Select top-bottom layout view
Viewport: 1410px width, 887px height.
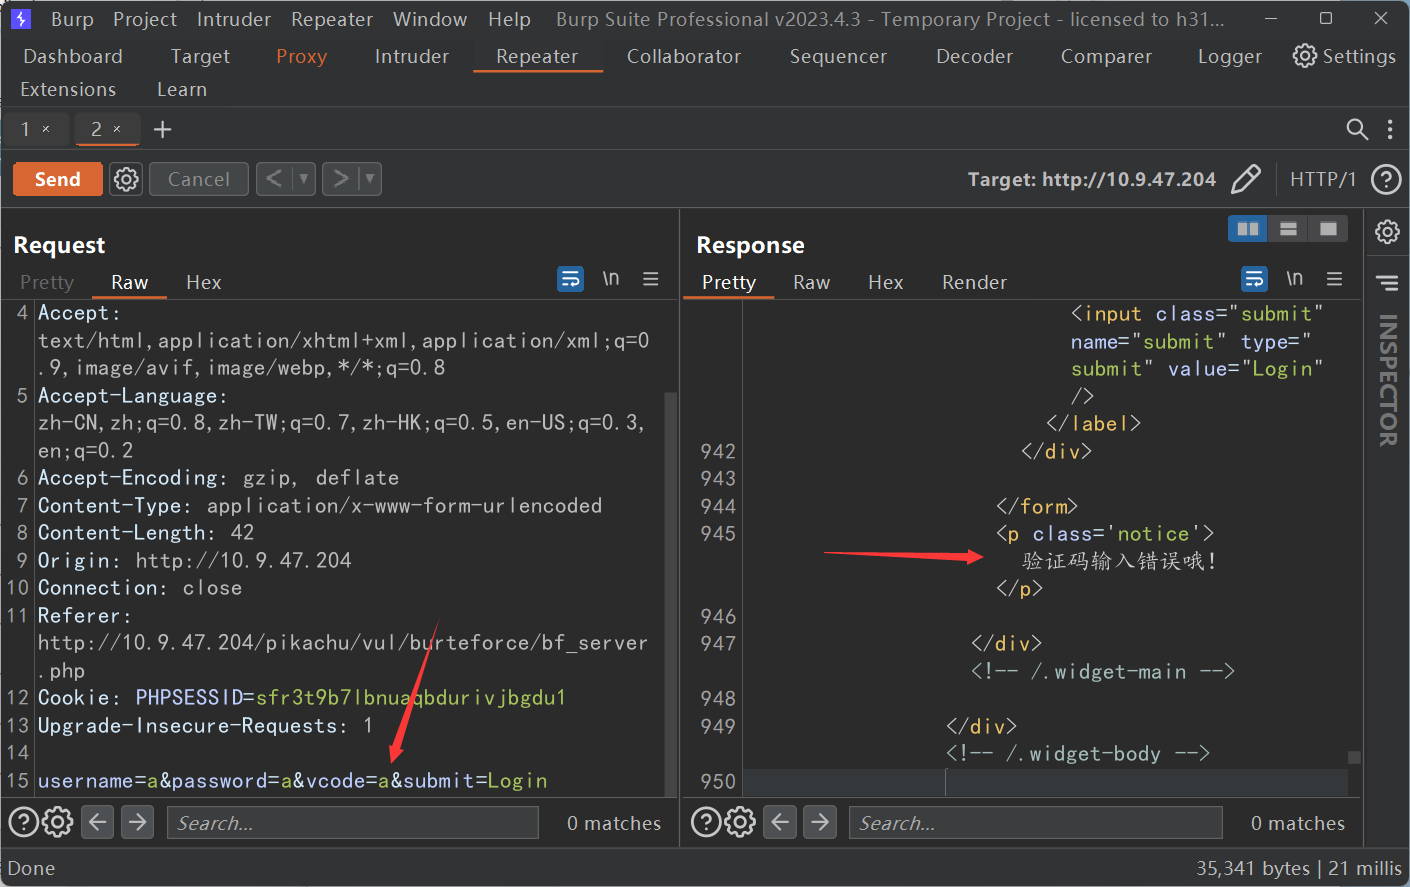pyautogui.click(x=1288, y=229)
